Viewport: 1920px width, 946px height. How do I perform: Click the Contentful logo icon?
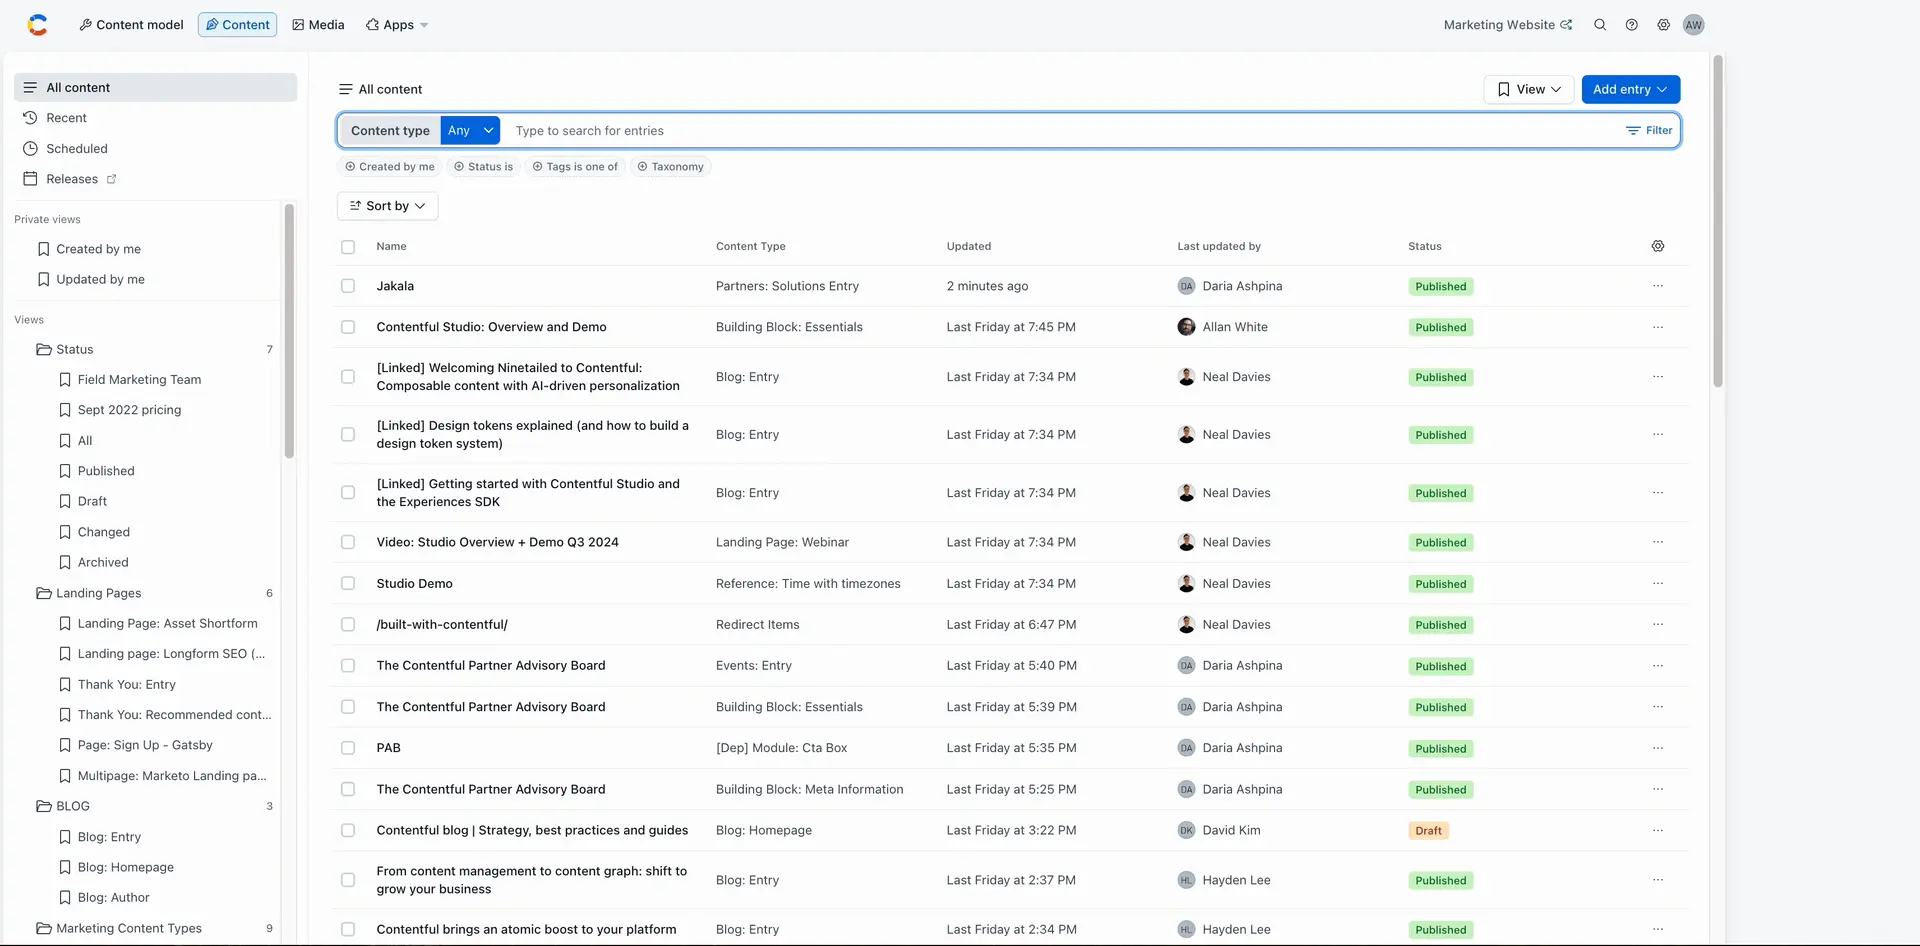(x=38, y=25)
